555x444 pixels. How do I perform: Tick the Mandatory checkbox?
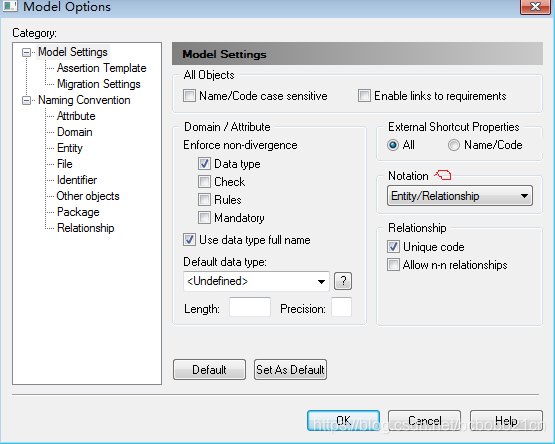pos(204,218)
